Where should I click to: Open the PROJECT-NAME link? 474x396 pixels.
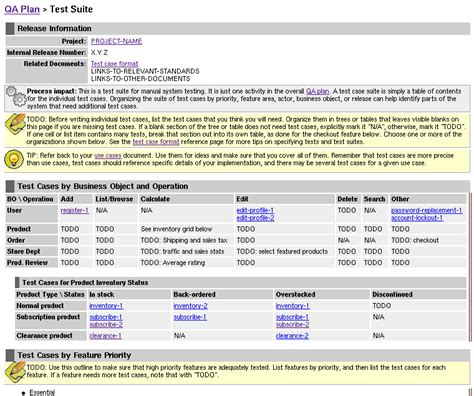click(x=116, y=41)
